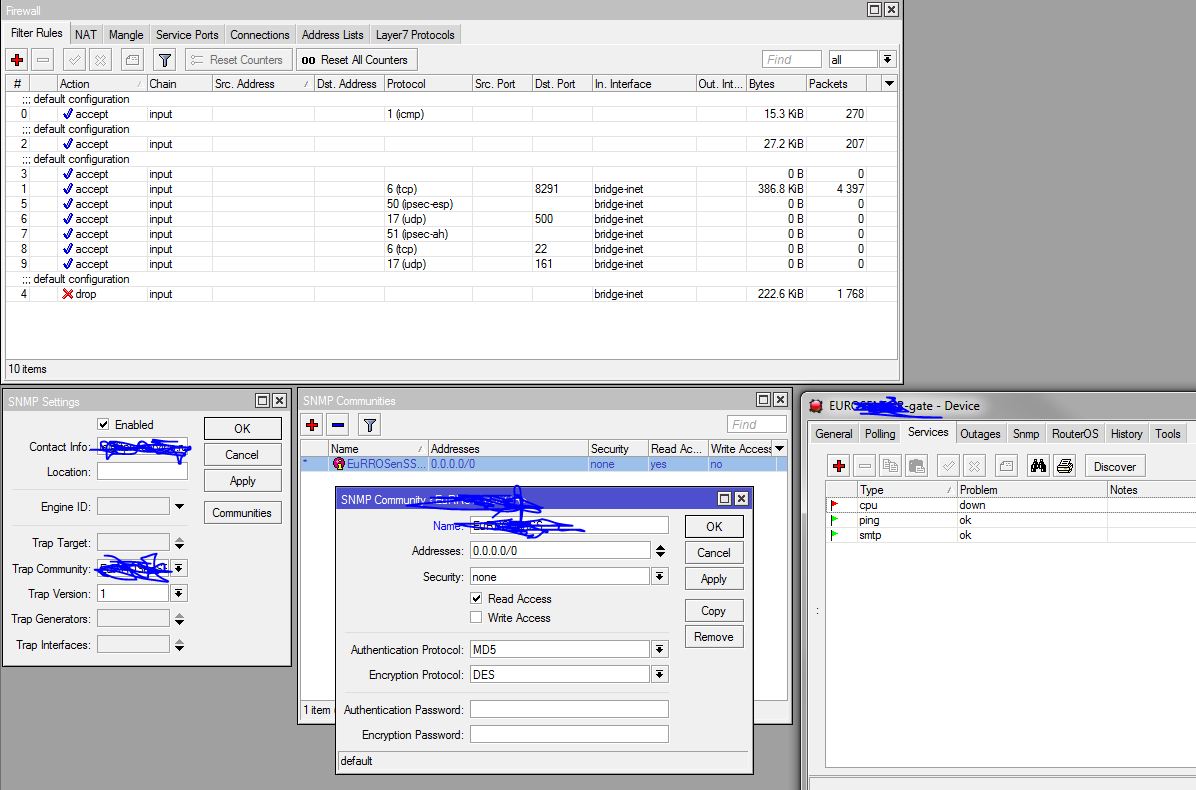Switch to the NAT tab
Viewport: 1196px width, 790px height.
85,35
